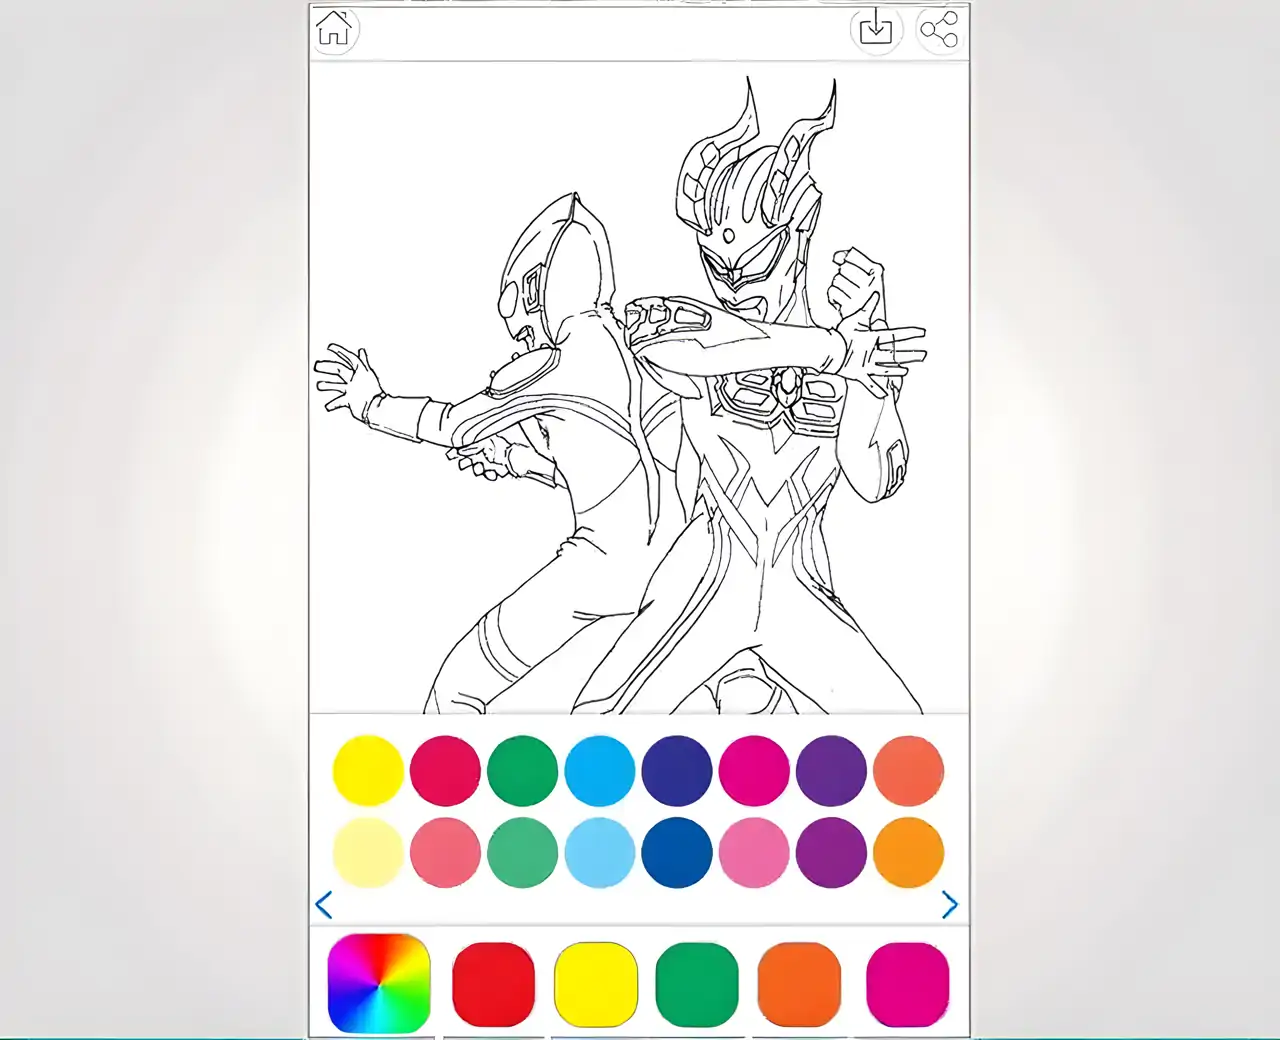The image size is (1280, 1040).
Task: Go to the home screen icon
Action: pos(333,29)
